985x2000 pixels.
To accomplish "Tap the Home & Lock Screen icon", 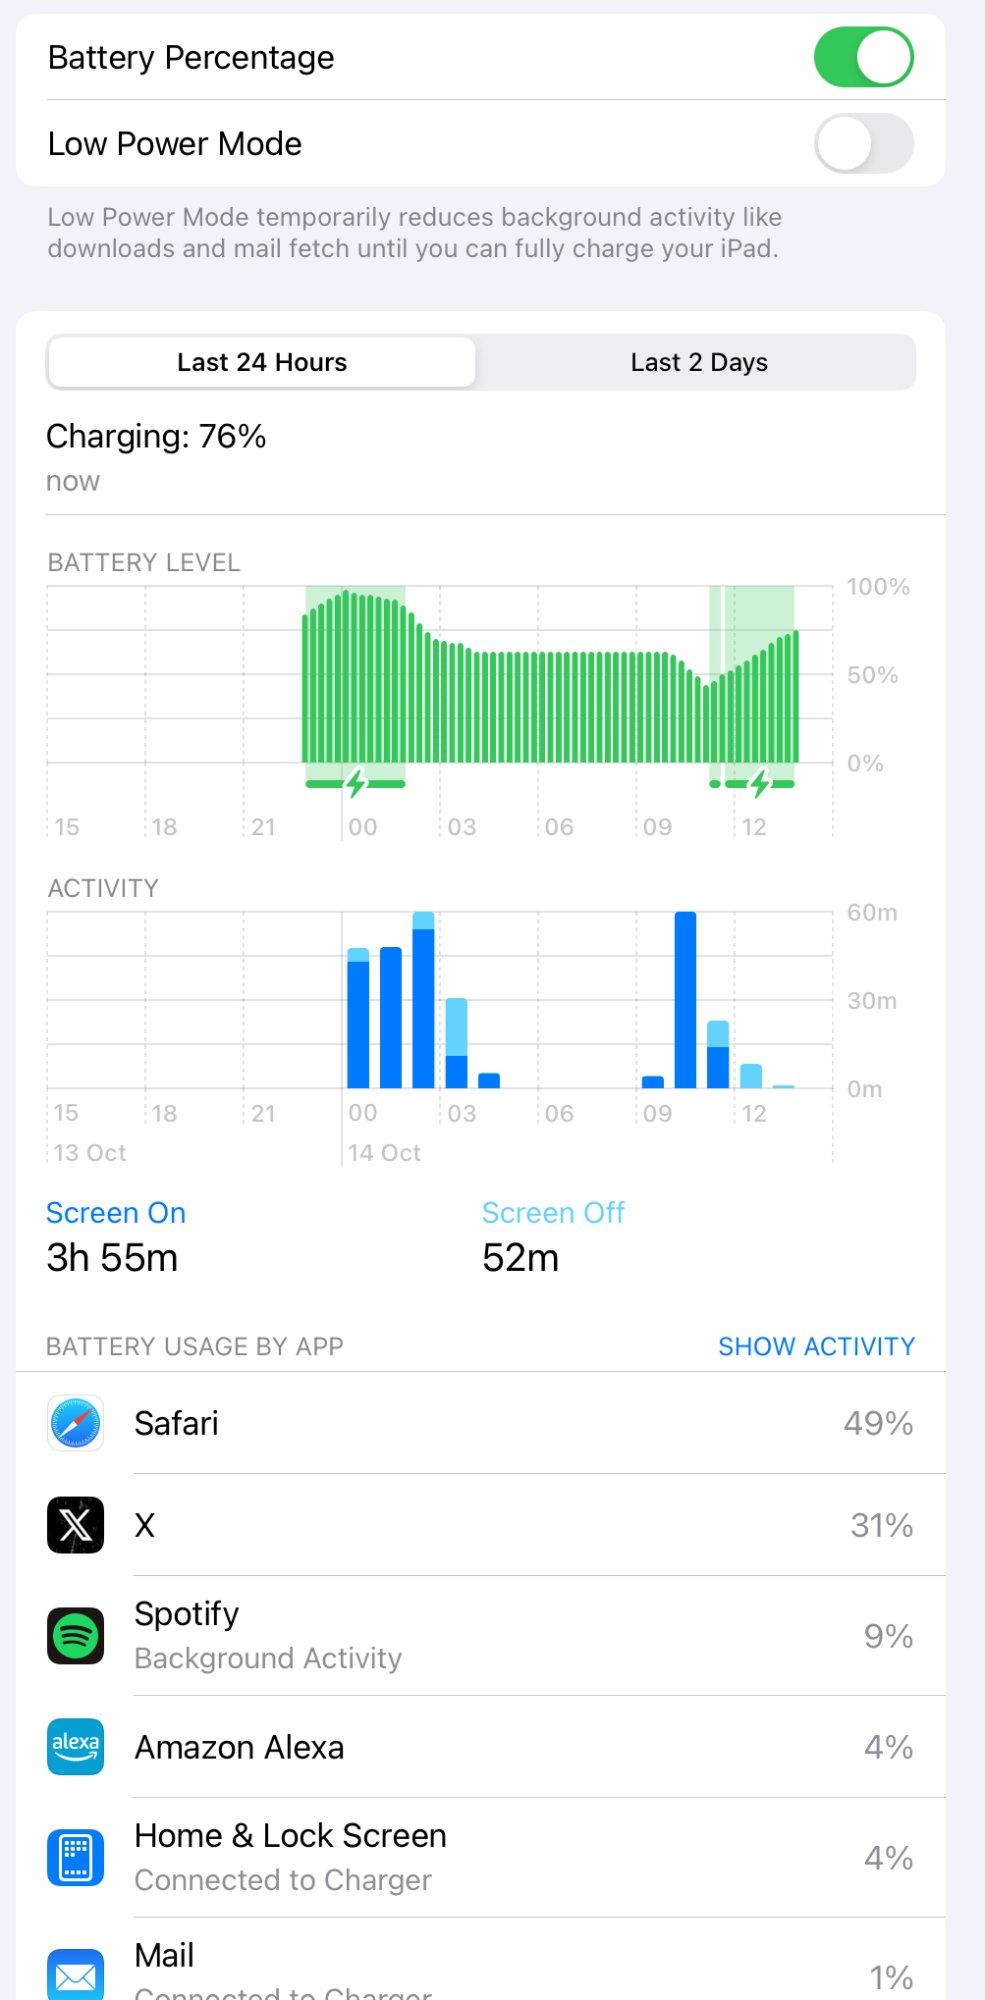I will pos(75,1858).
